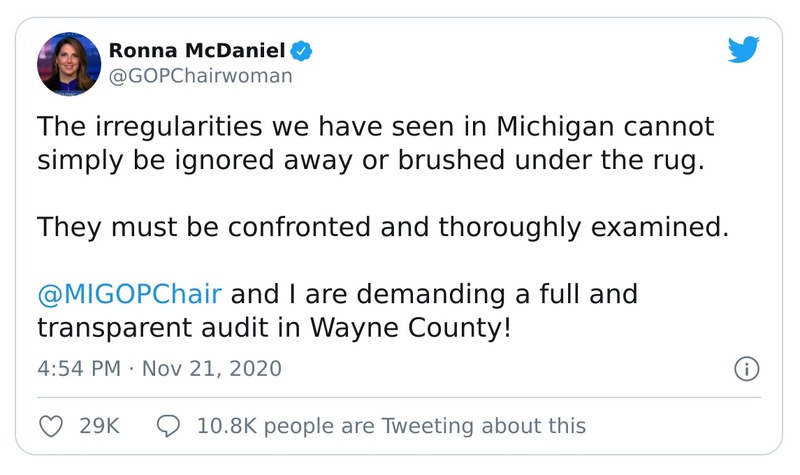Click the Twitter bird logo
This screenshot has height=475, width=800.
click(x=742, y=50)
